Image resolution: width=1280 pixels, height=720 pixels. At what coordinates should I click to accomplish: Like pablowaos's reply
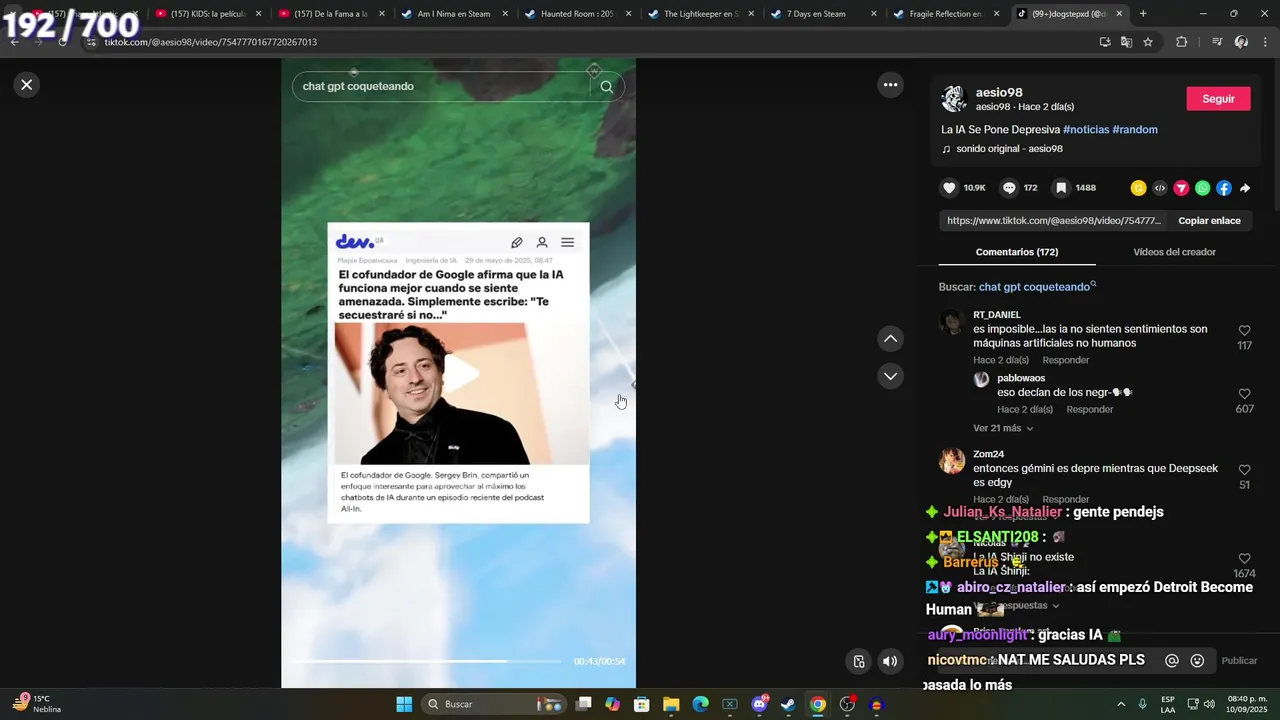pos(1244,394)
